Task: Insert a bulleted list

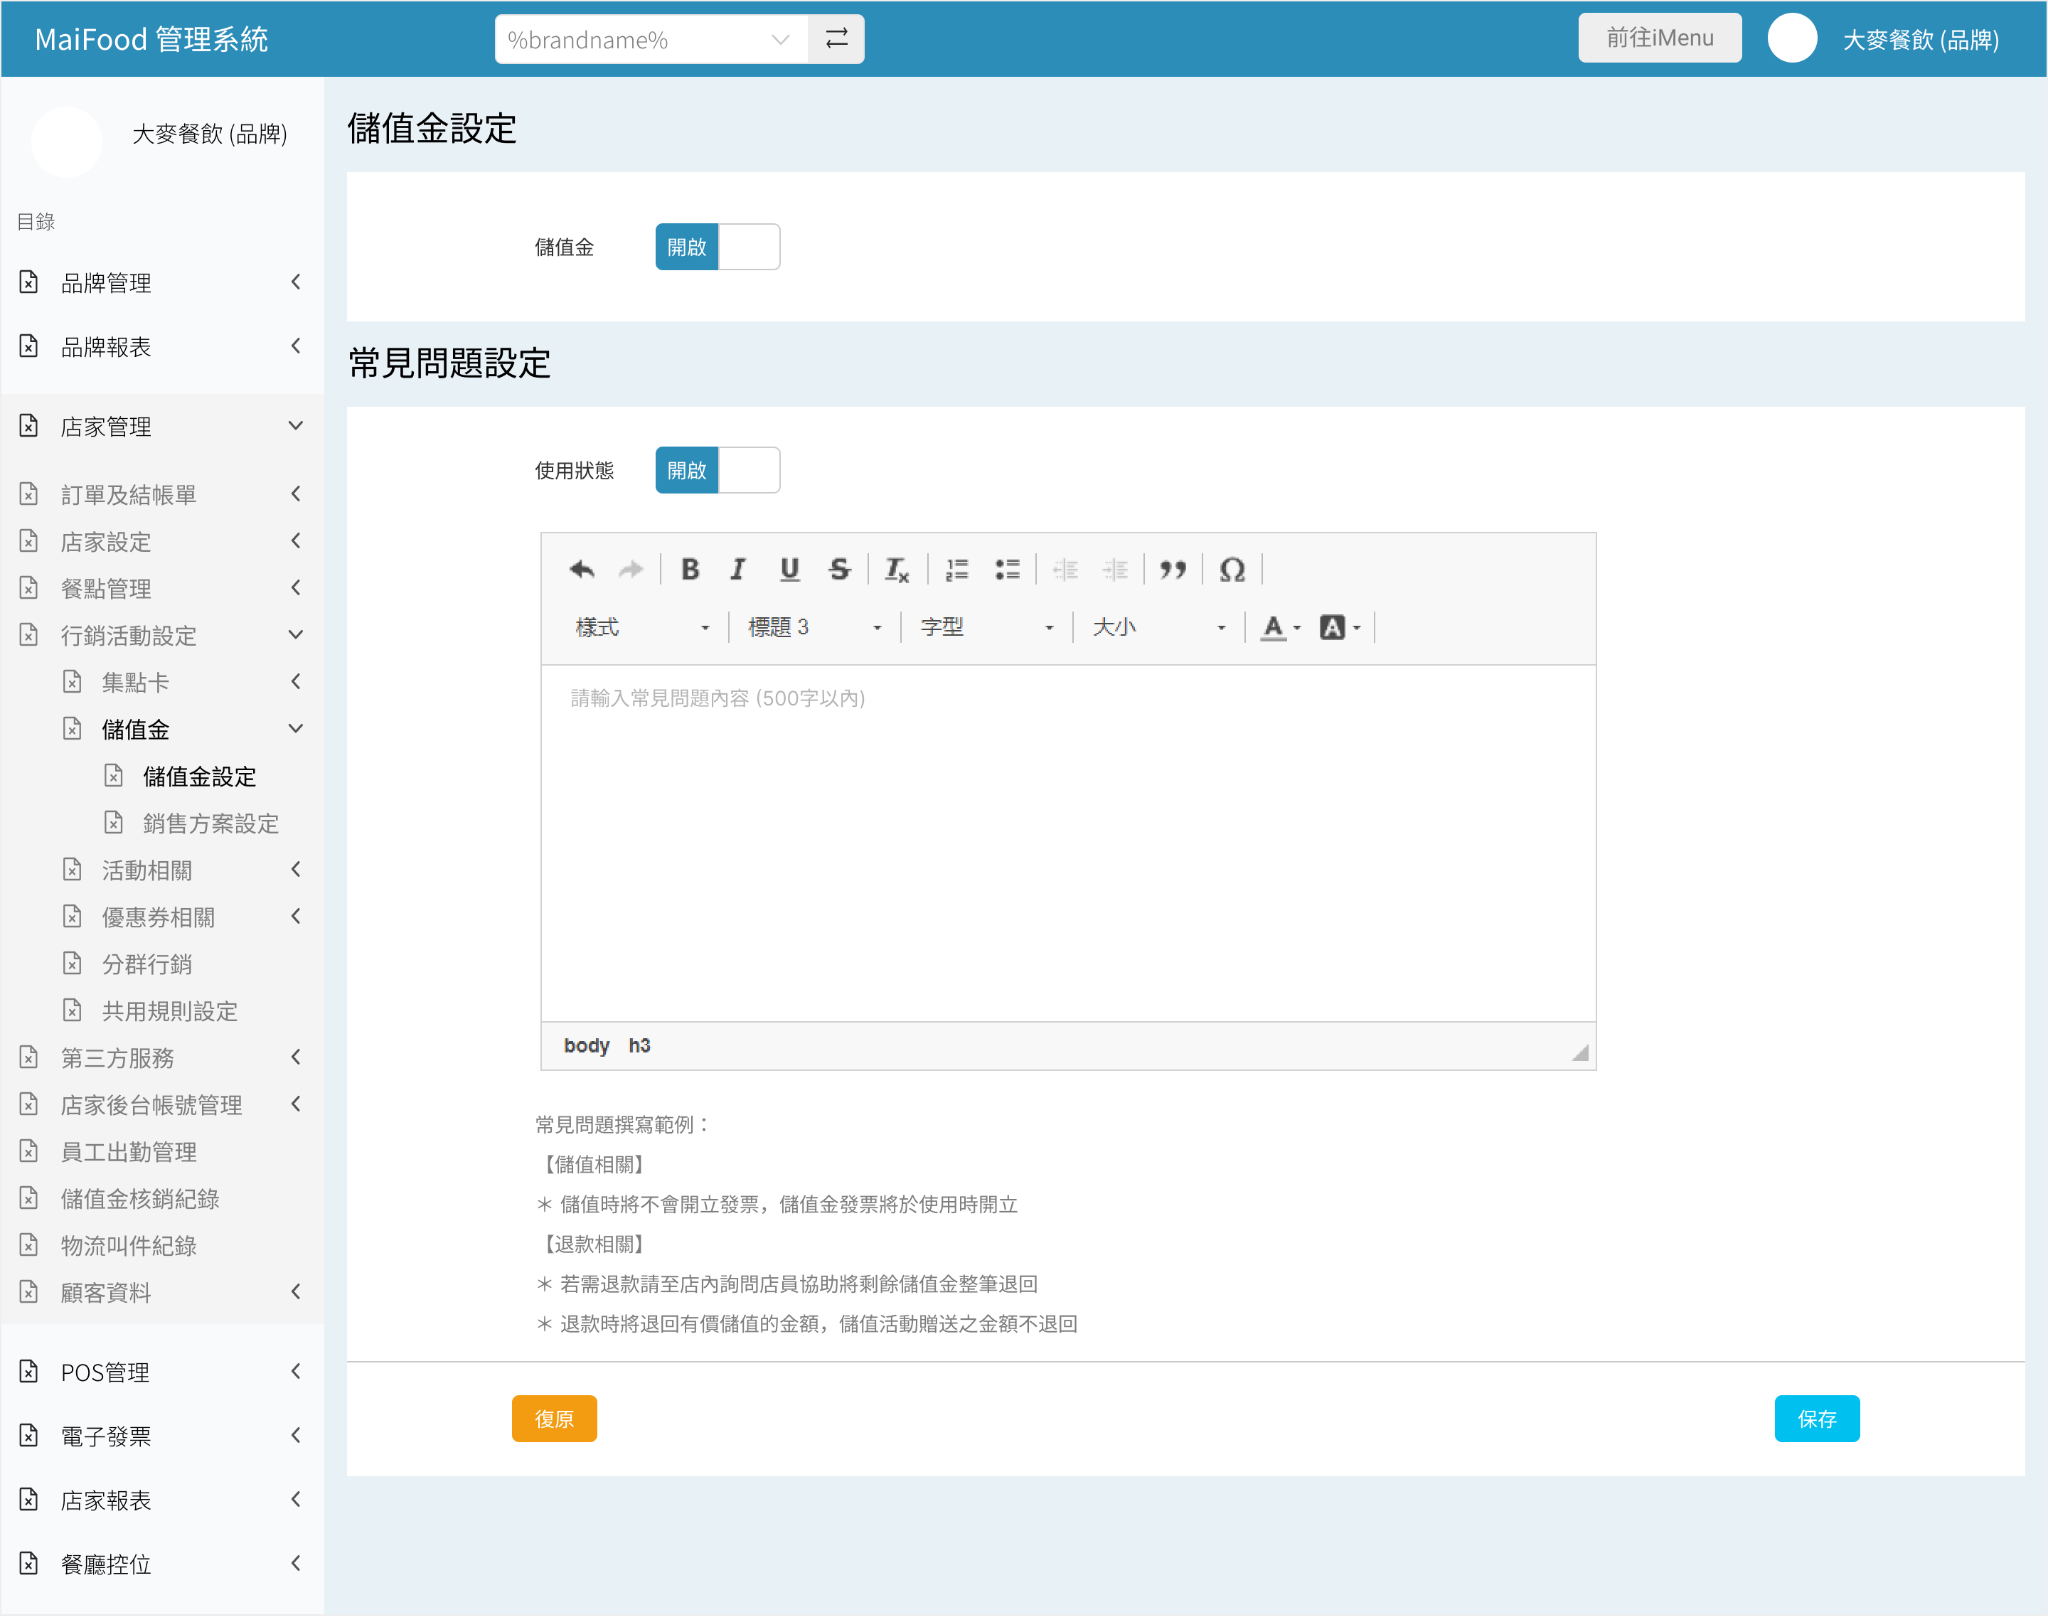Action: coord(1007,569)
